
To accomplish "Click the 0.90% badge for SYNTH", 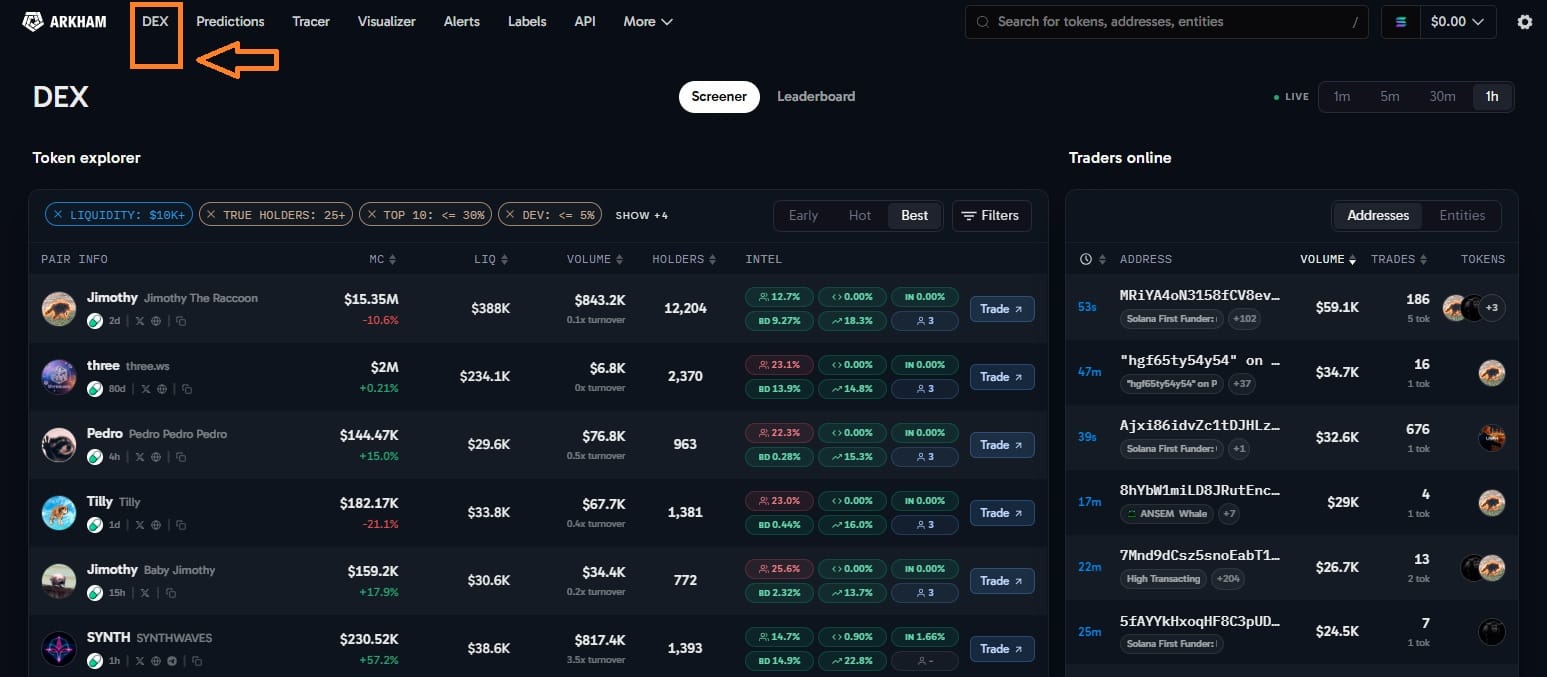I will coord(852,637).
